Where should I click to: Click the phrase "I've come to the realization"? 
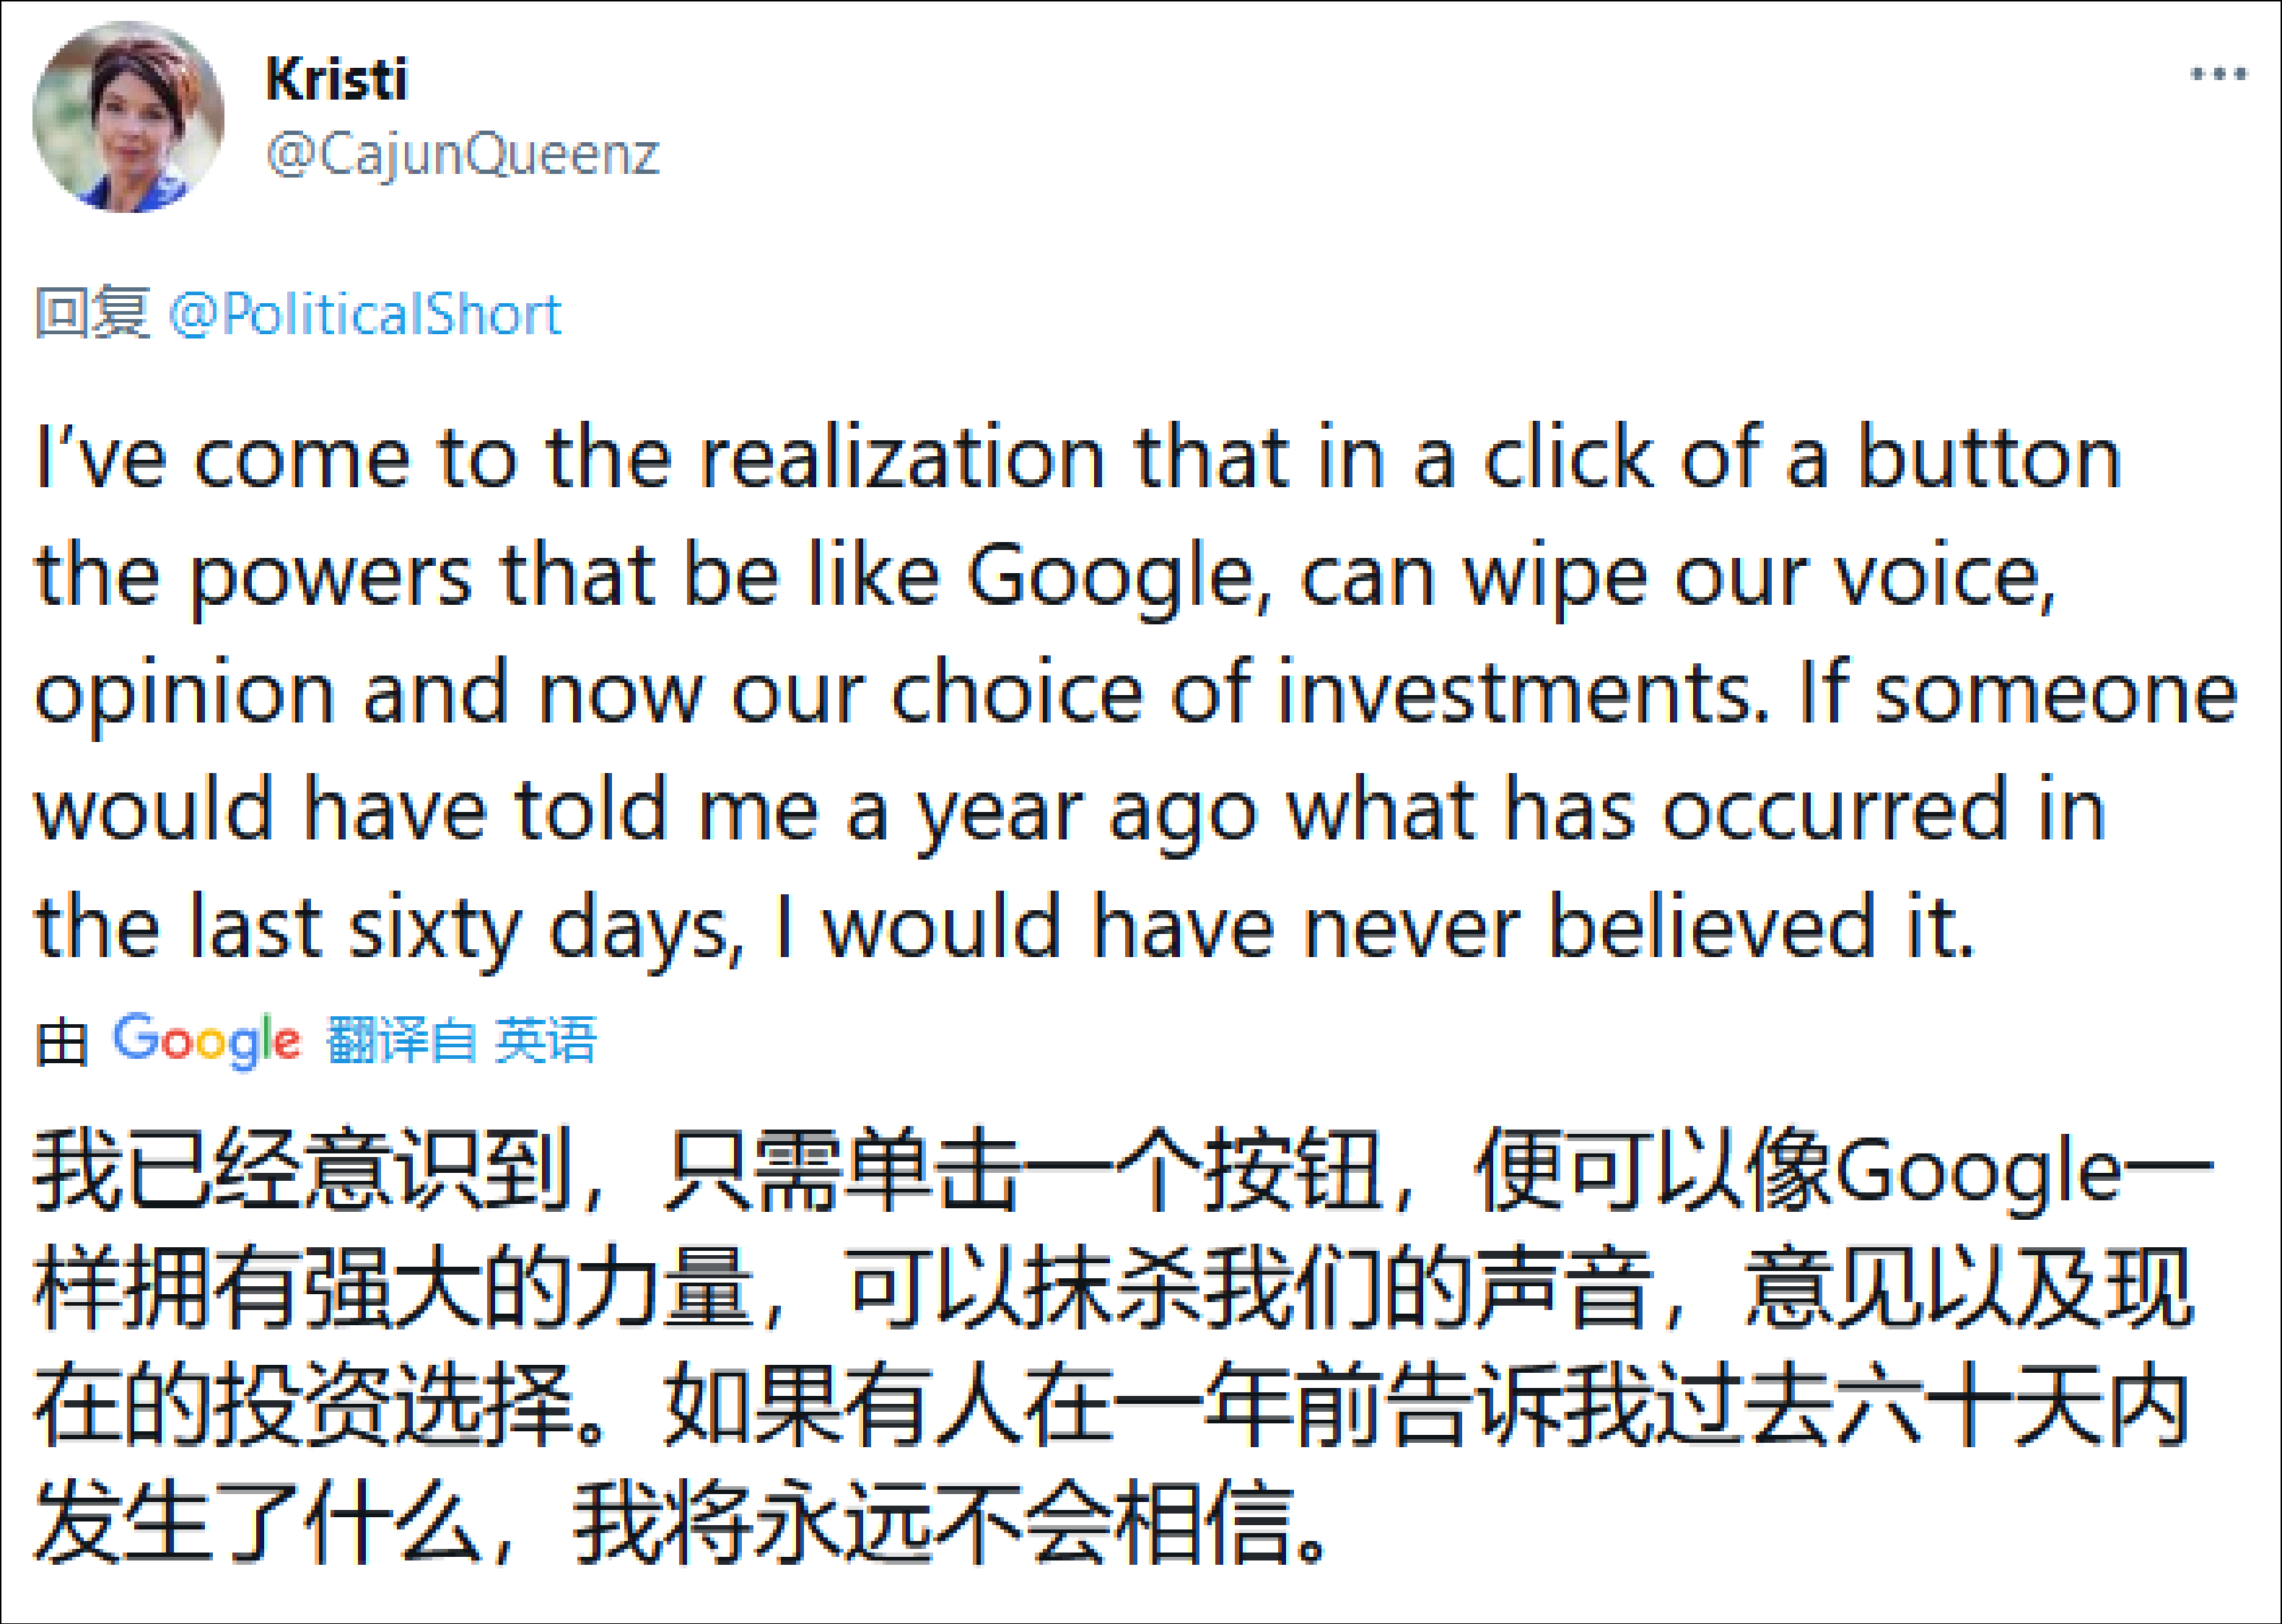[x=570, y=460]
